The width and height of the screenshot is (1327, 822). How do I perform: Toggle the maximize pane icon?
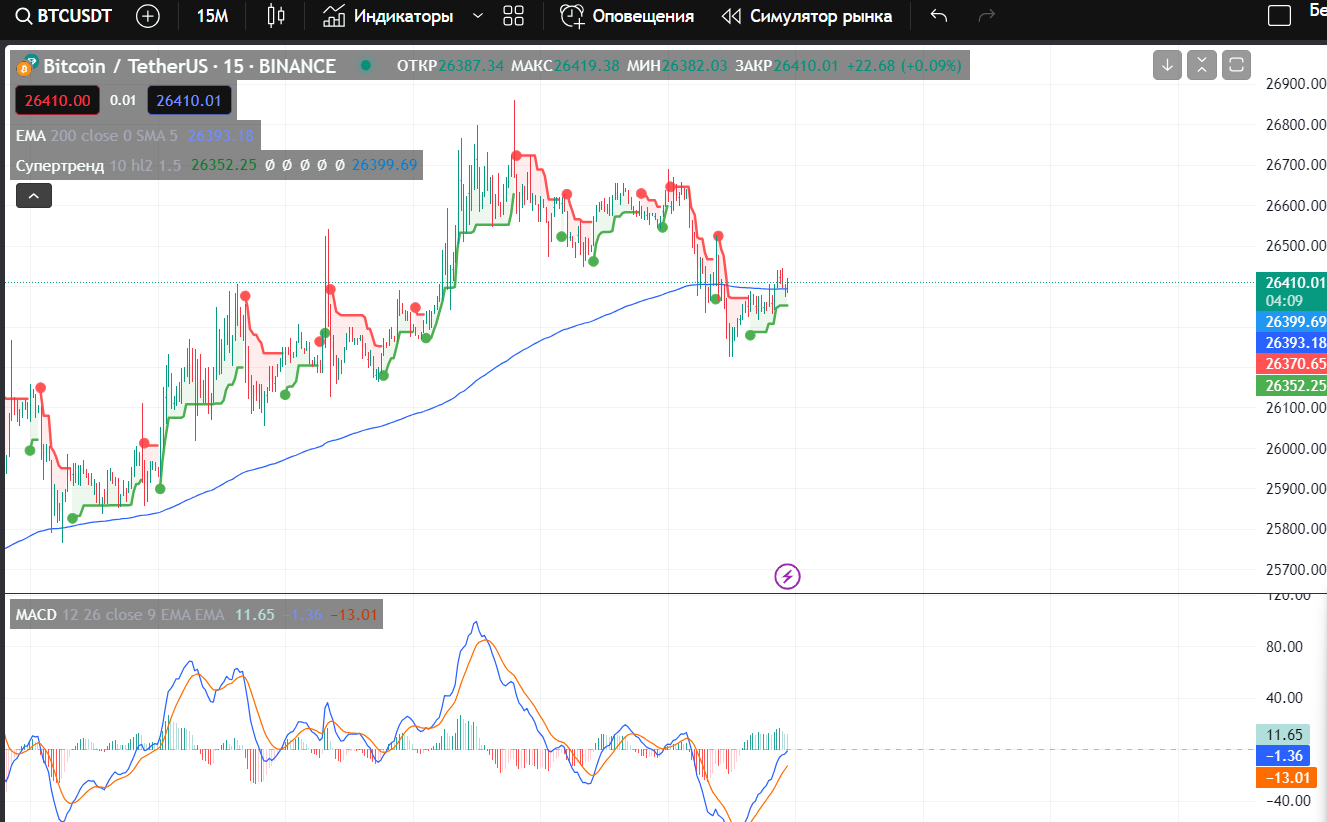[x=1236, y=65]
